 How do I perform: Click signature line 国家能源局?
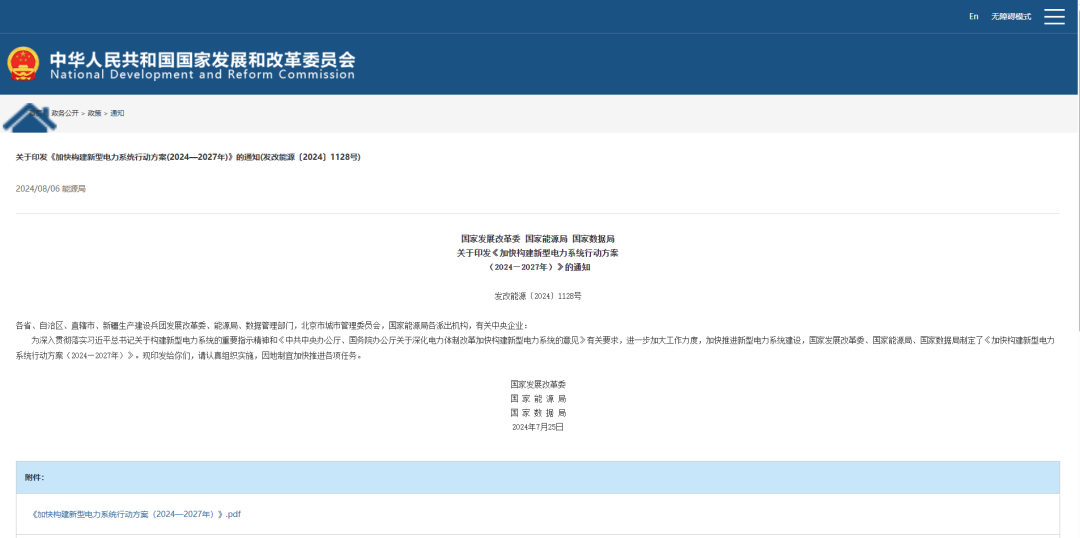pos(538,398)
